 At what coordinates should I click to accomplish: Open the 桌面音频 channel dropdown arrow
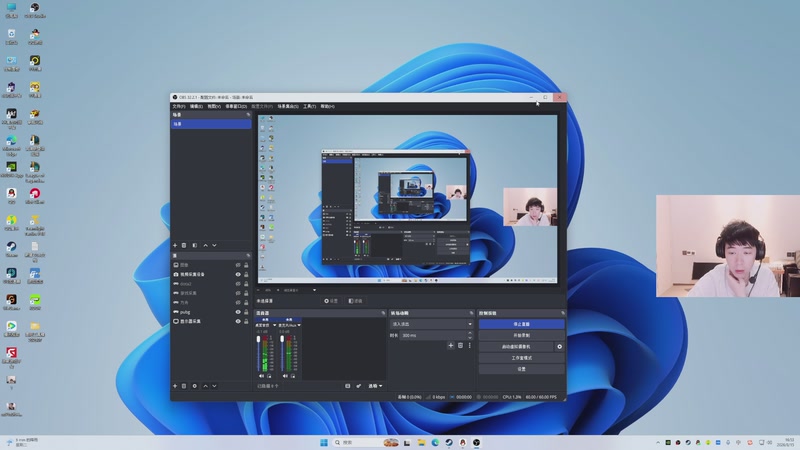tap(274, 325)
